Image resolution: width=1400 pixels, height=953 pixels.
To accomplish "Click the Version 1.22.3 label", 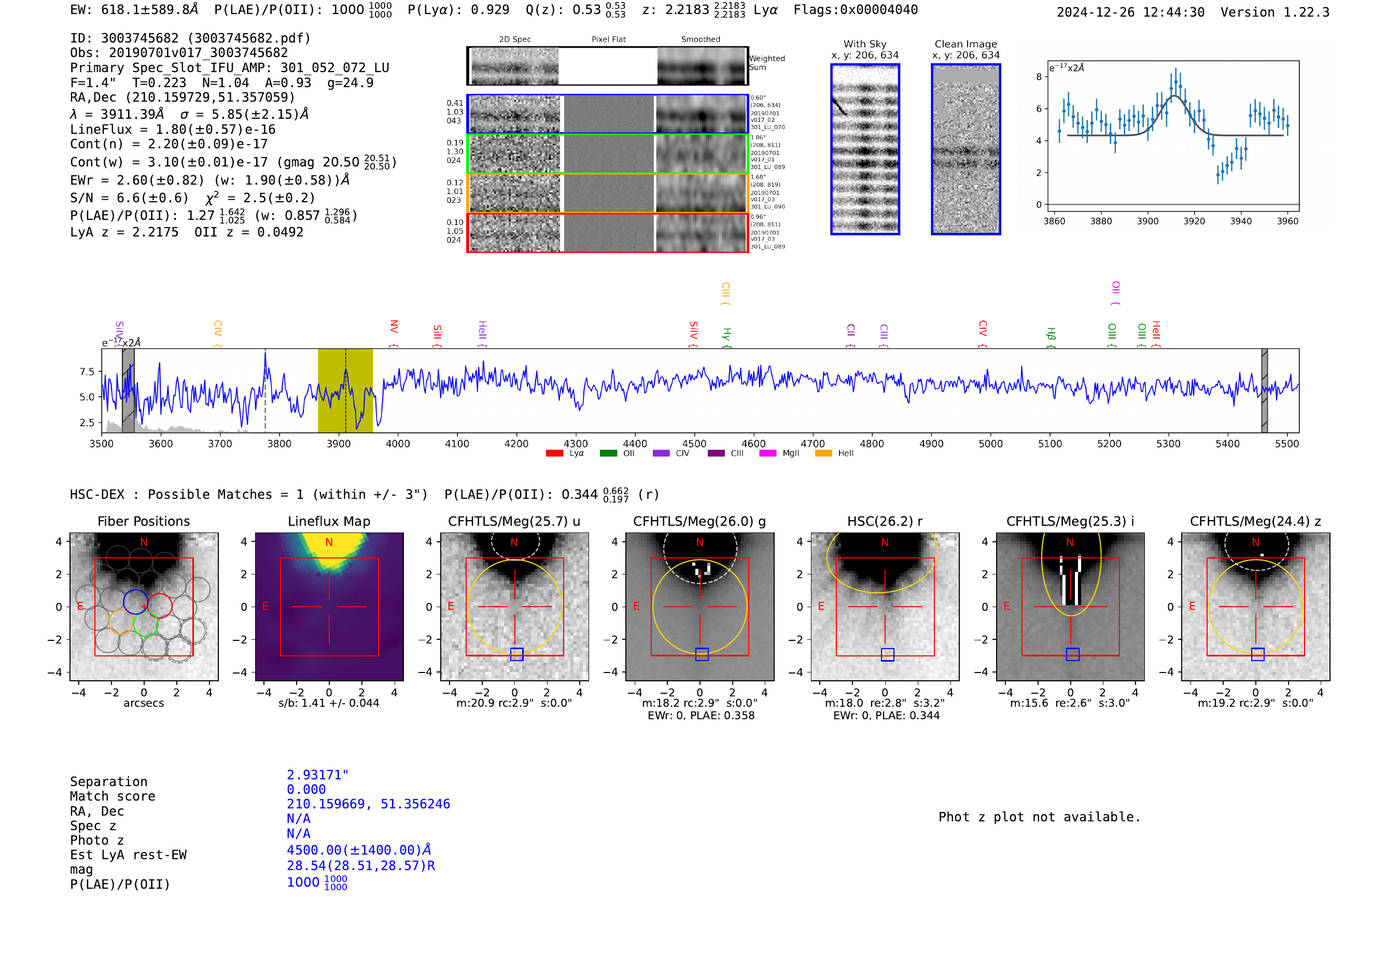I will tap(1275, 12).
